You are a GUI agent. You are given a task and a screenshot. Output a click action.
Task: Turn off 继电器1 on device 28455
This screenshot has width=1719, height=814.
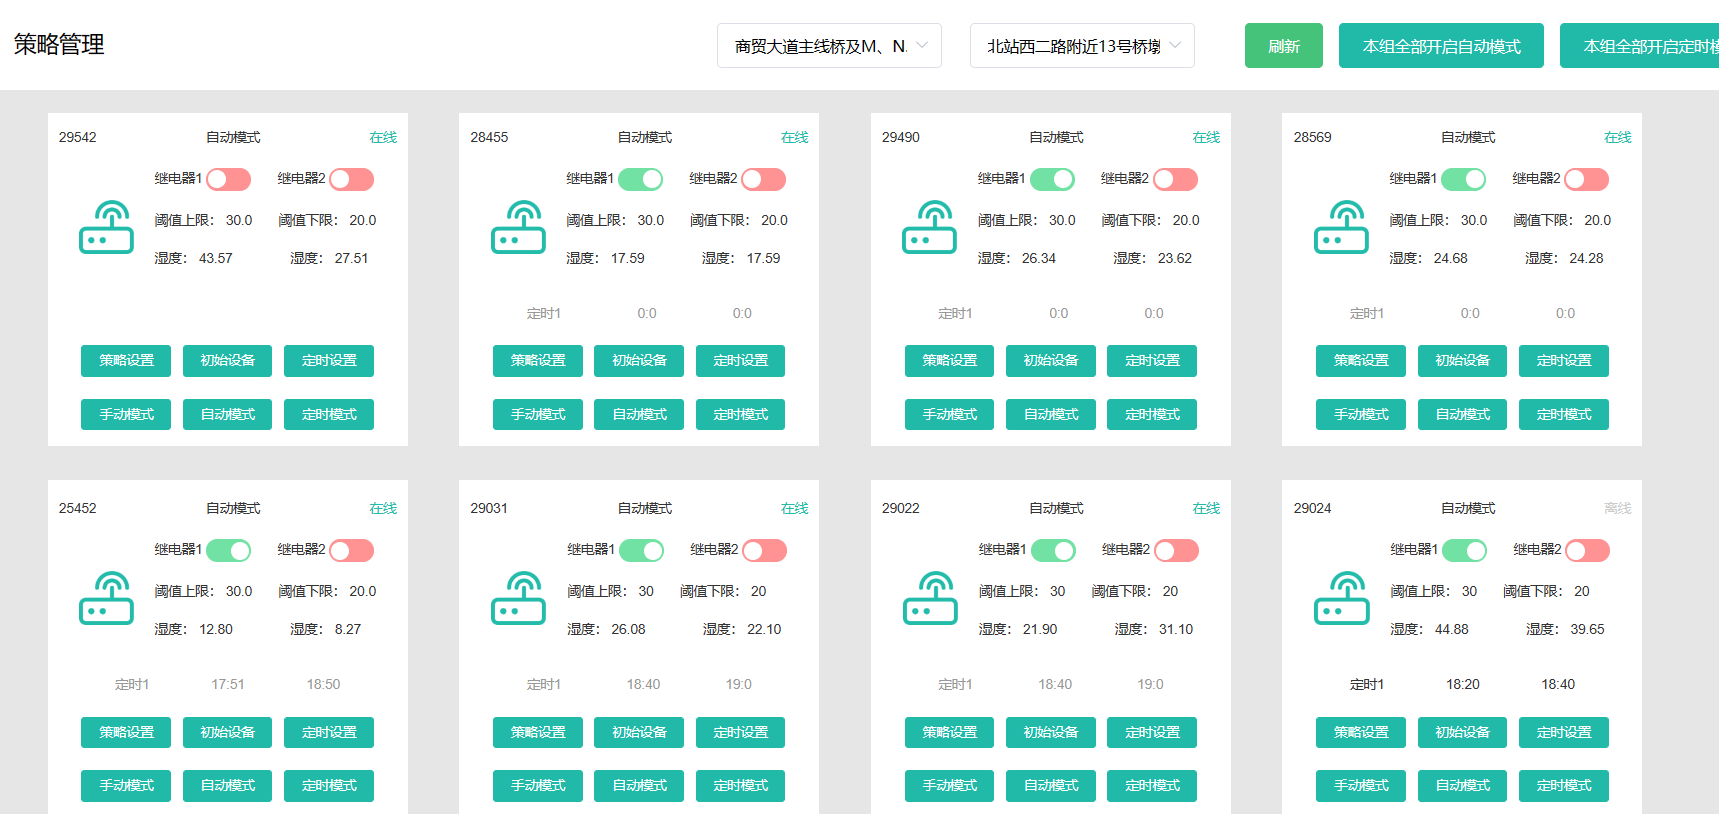tap(640, 179)
